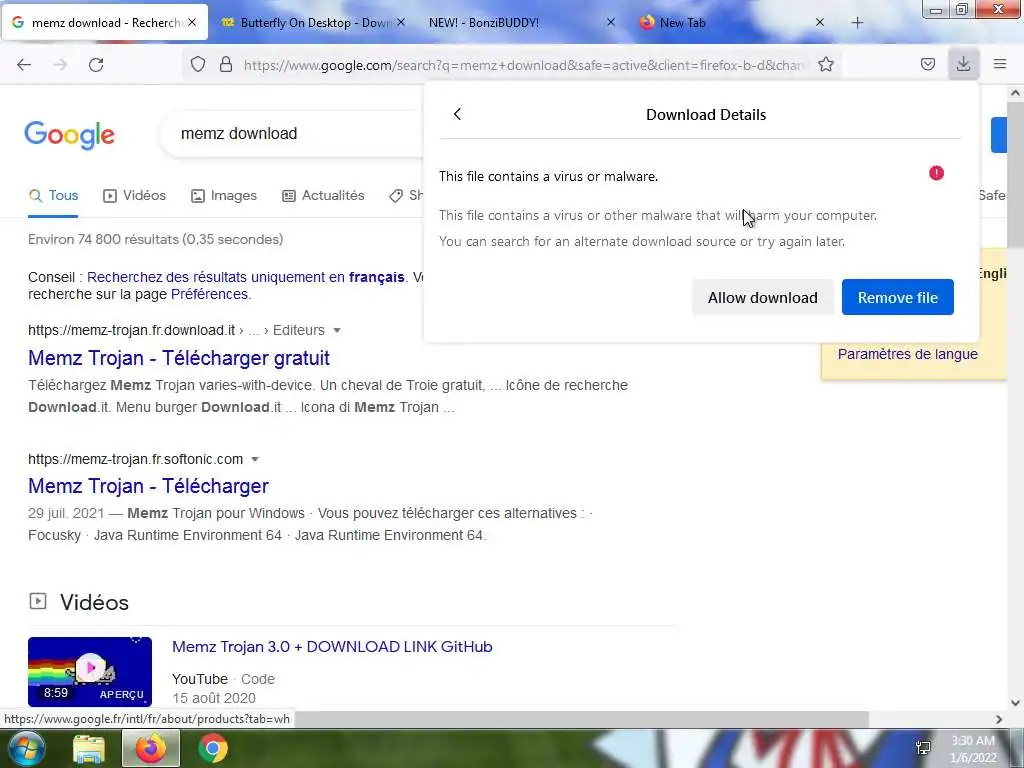The width and height of the screenshot is (1024, 768).
Task: Close the BonziBUDDY tab
Action: [611, 22]
